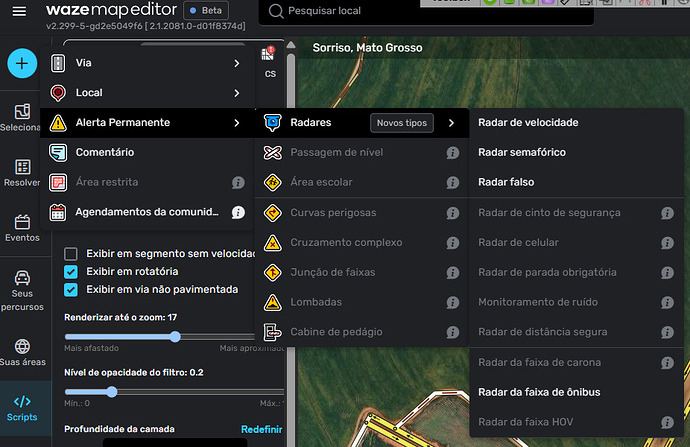Image resolution: width=690 pixels, height=447 pixels.
Task: Click Alerta Permanente warning icon
Action: click(58, 123)
